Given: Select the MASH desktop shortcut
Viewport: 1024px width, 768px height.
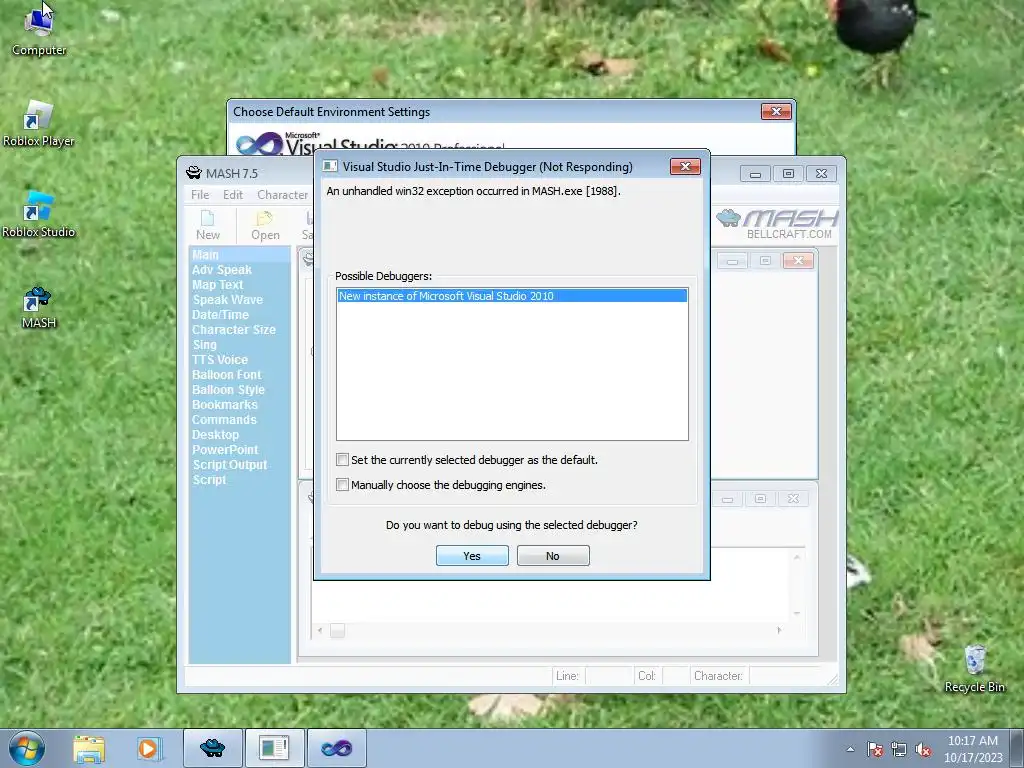Looking at the screenshot, I should [x=39, y=307].
